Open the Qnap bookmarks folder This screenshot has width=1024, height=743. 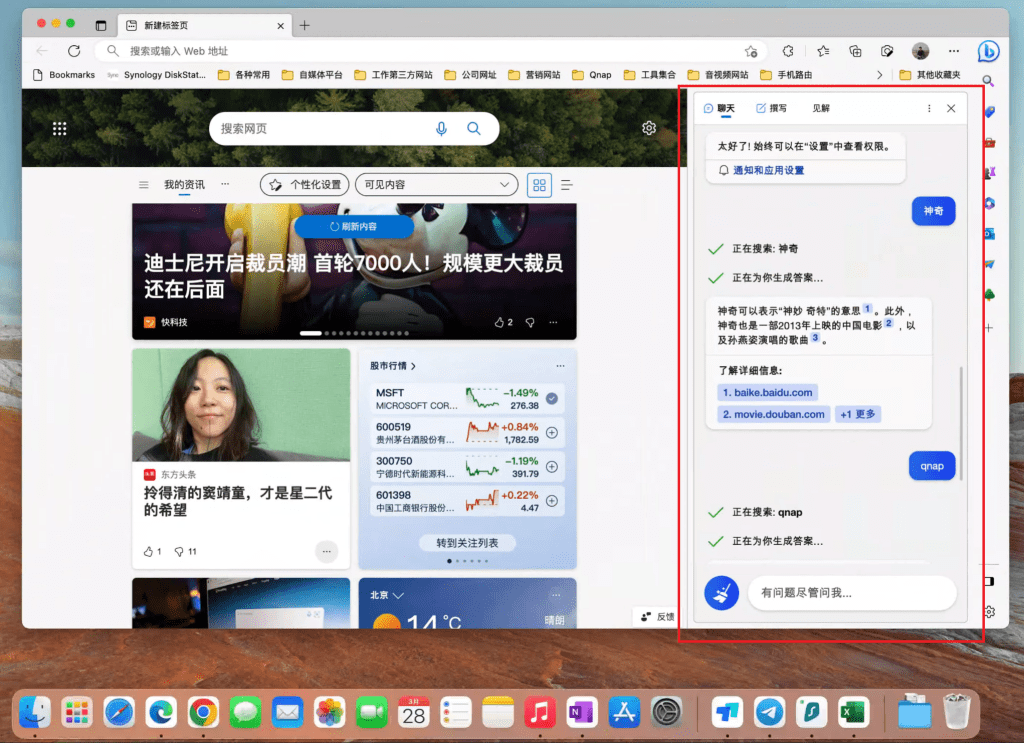click(592, 75)
